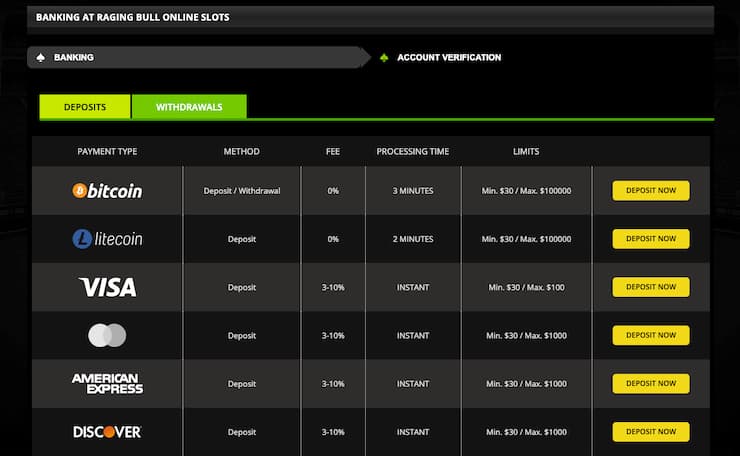
Task: Click Deposit Now in Mastercard row
Action: point(651,335)
